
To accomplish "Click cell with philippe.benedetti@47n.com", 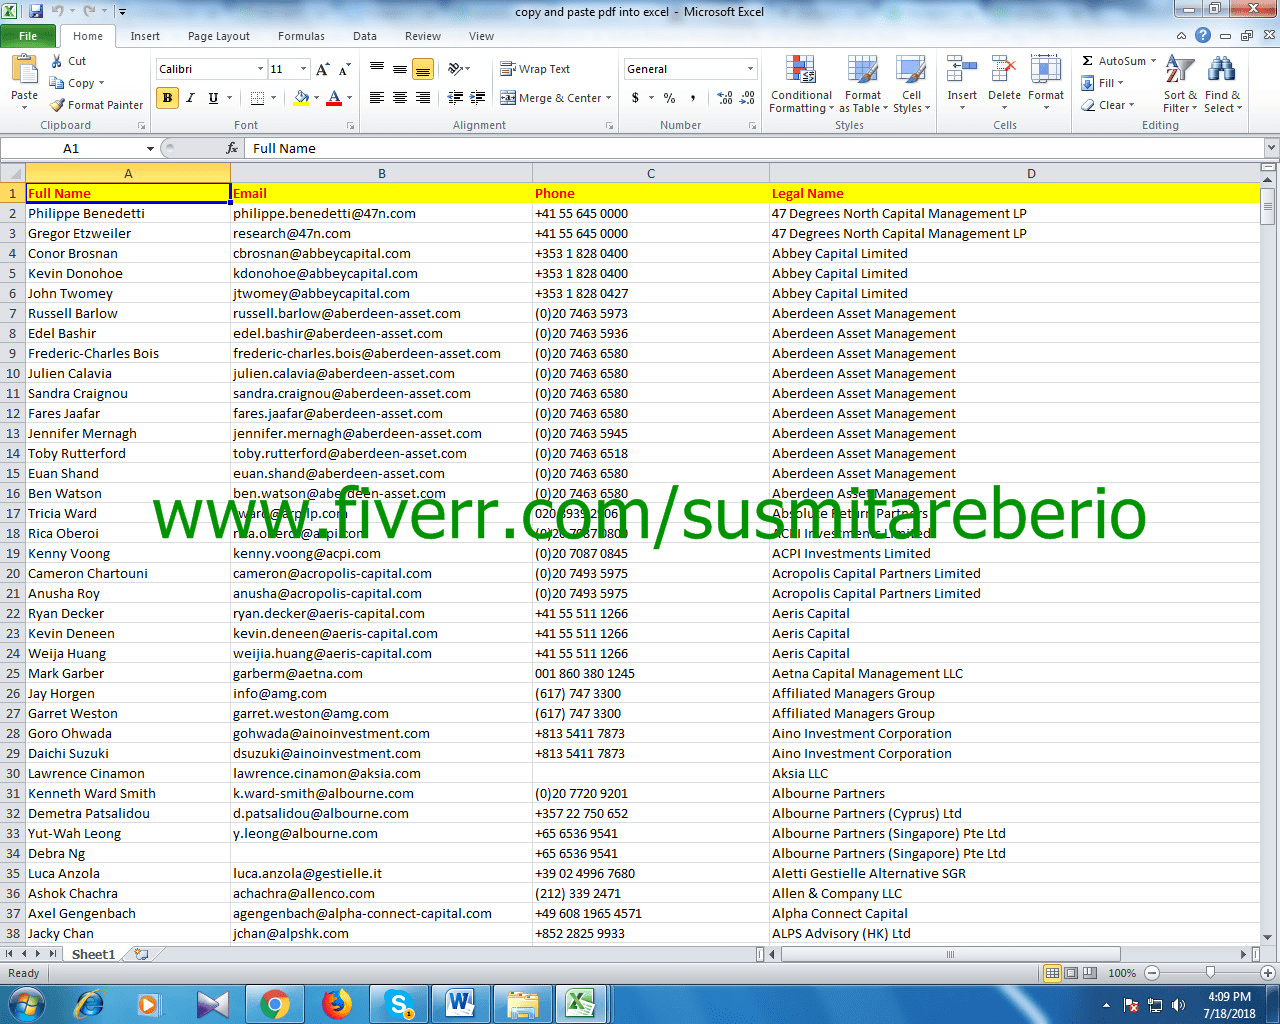I will (381, 213).
